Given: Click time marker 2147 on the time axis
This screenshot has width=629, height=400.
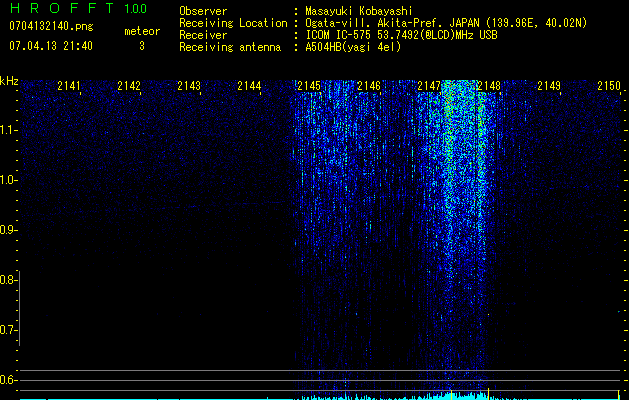Looking at the screenshot, I should pyautogui.click(x=429, y=86).
